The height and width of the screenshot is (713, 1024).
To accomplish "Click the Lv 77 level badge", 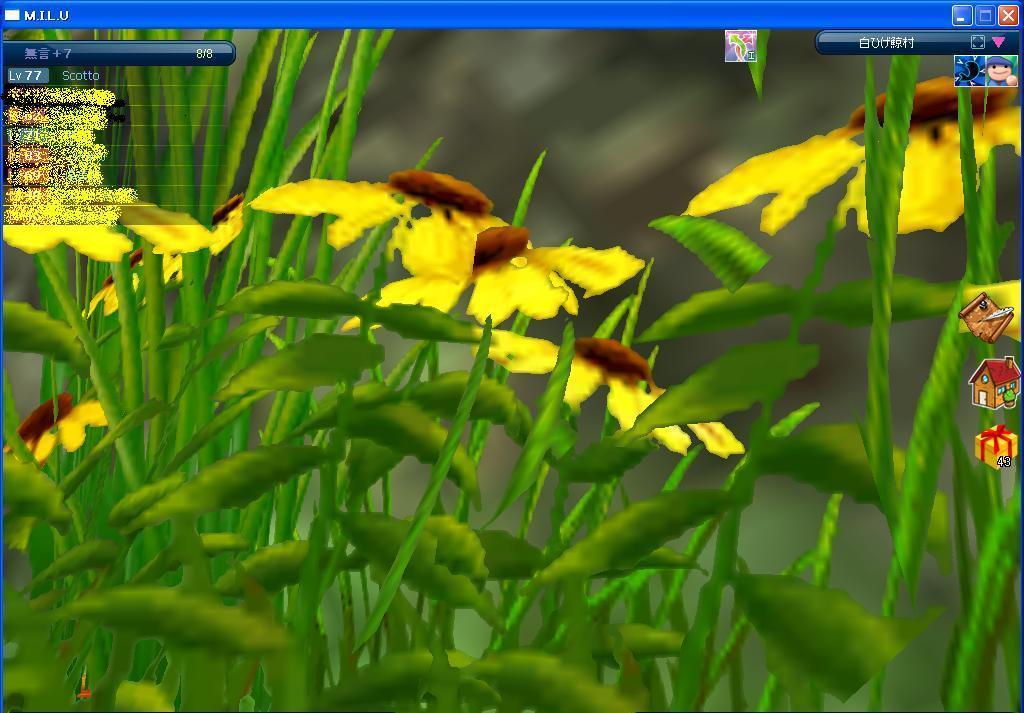I will click(27, 76).
